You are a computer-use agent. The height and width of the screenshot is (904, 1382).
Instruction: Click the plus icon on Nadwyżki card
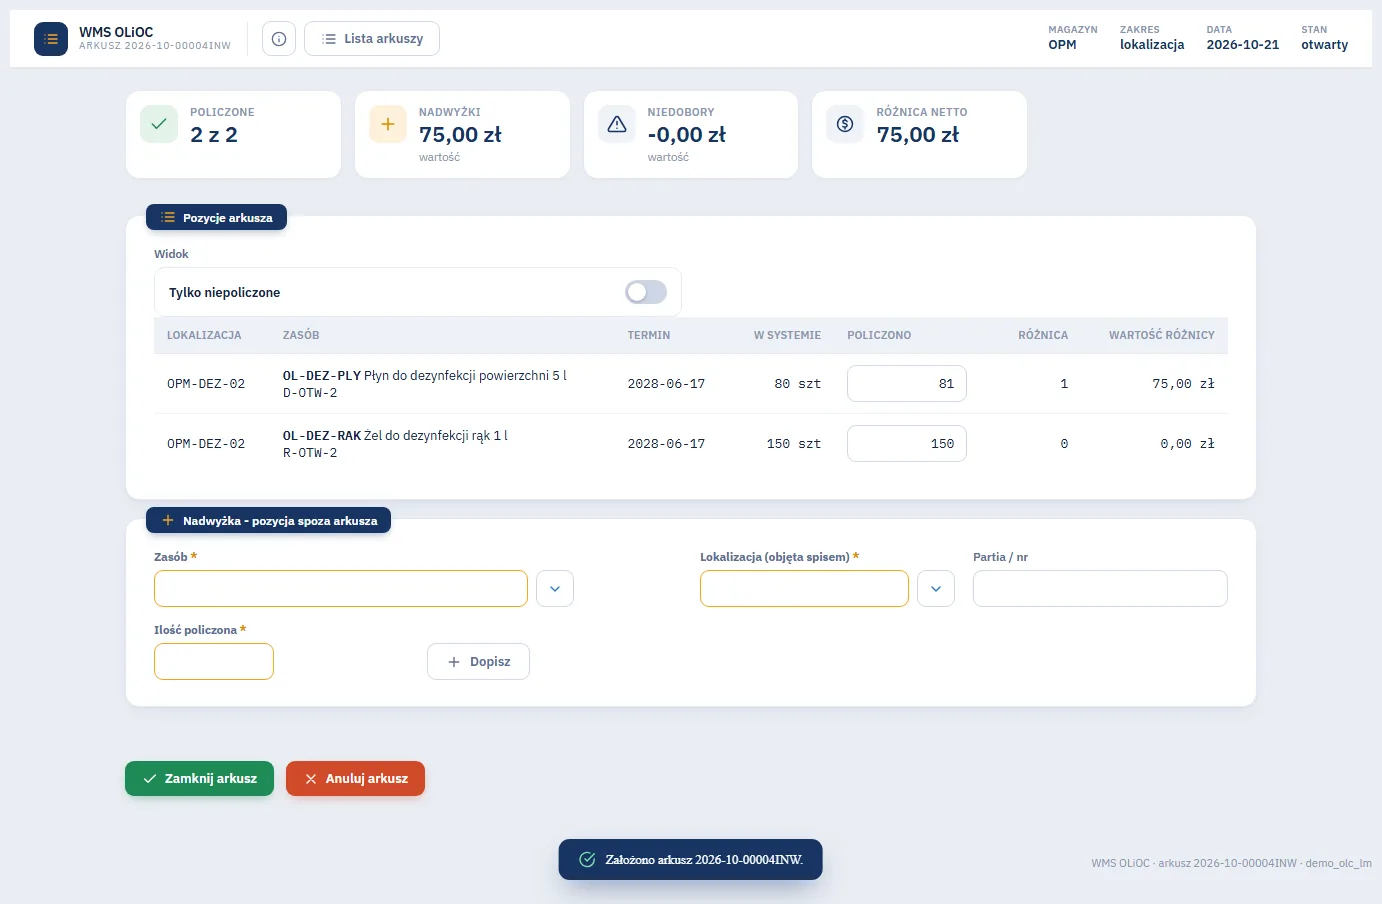click(388, 124)
